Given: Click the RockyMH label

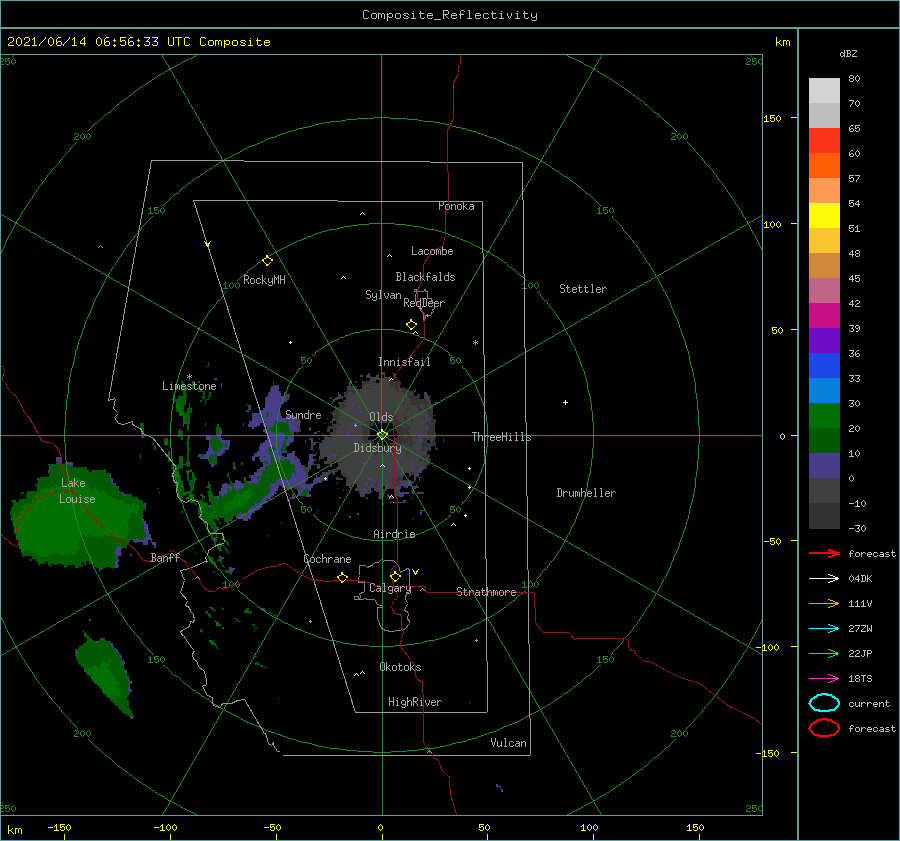Looking at the screenshot, I should pos(264,280).
